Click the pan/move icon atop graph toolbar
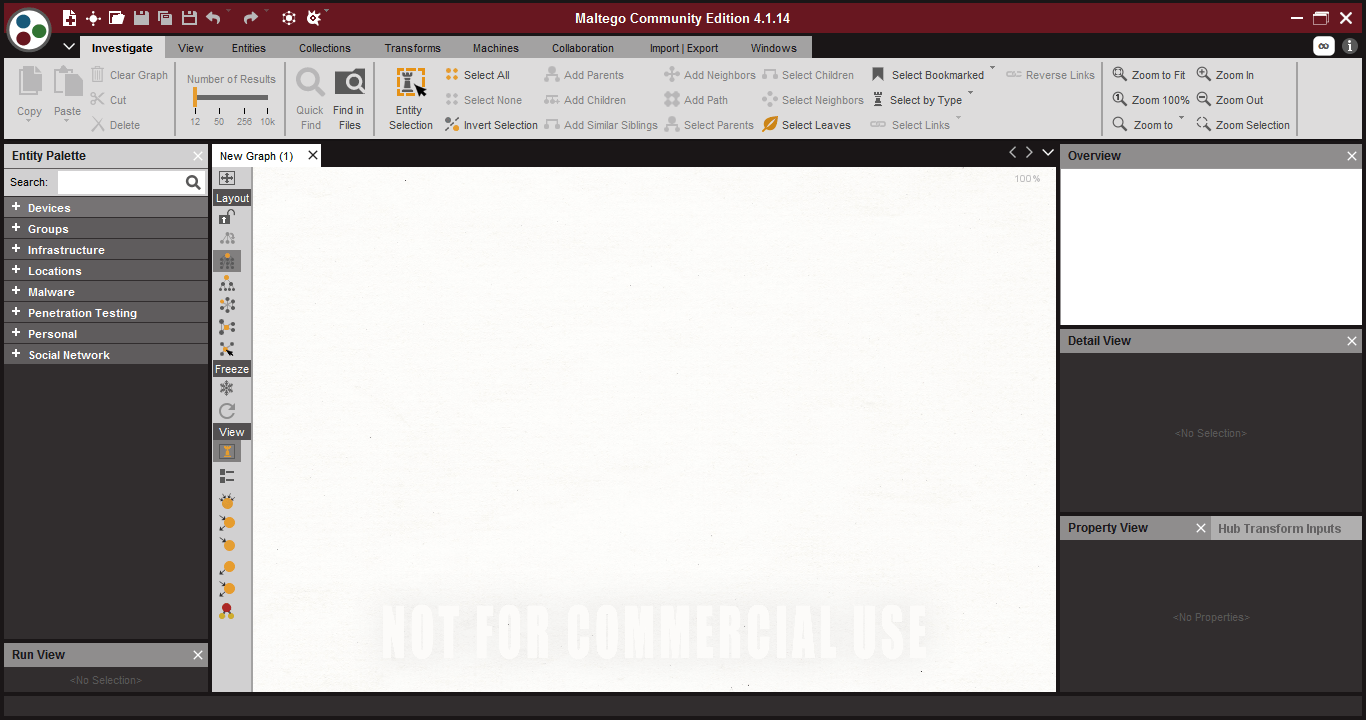1366x720 pixels. click(227, 178)
